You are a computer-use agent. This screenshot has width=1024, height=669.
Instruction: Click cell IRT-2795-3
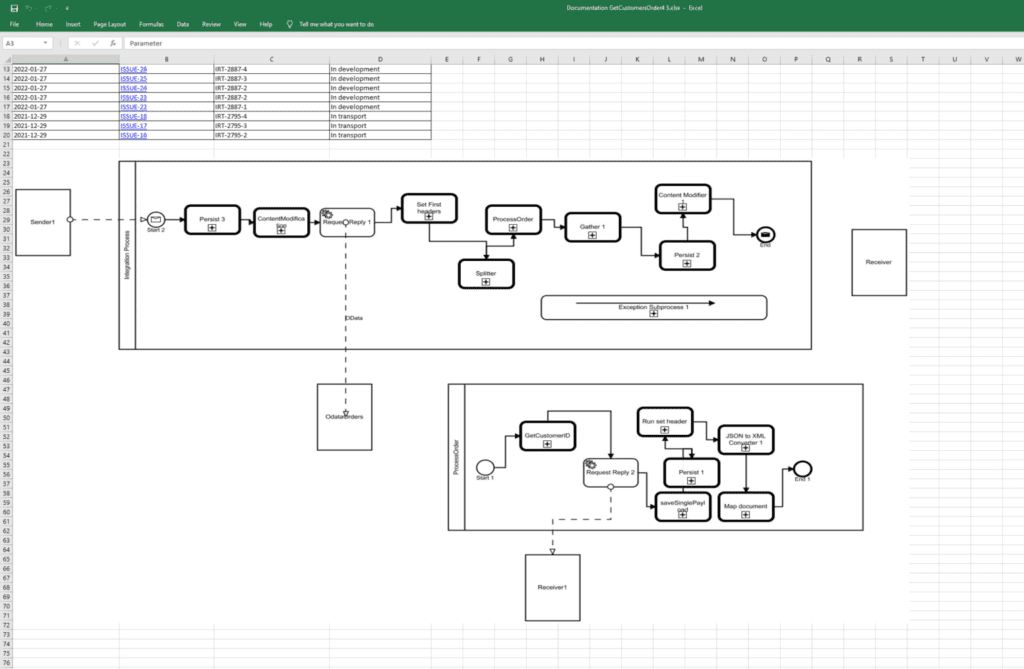click(272, 125)
